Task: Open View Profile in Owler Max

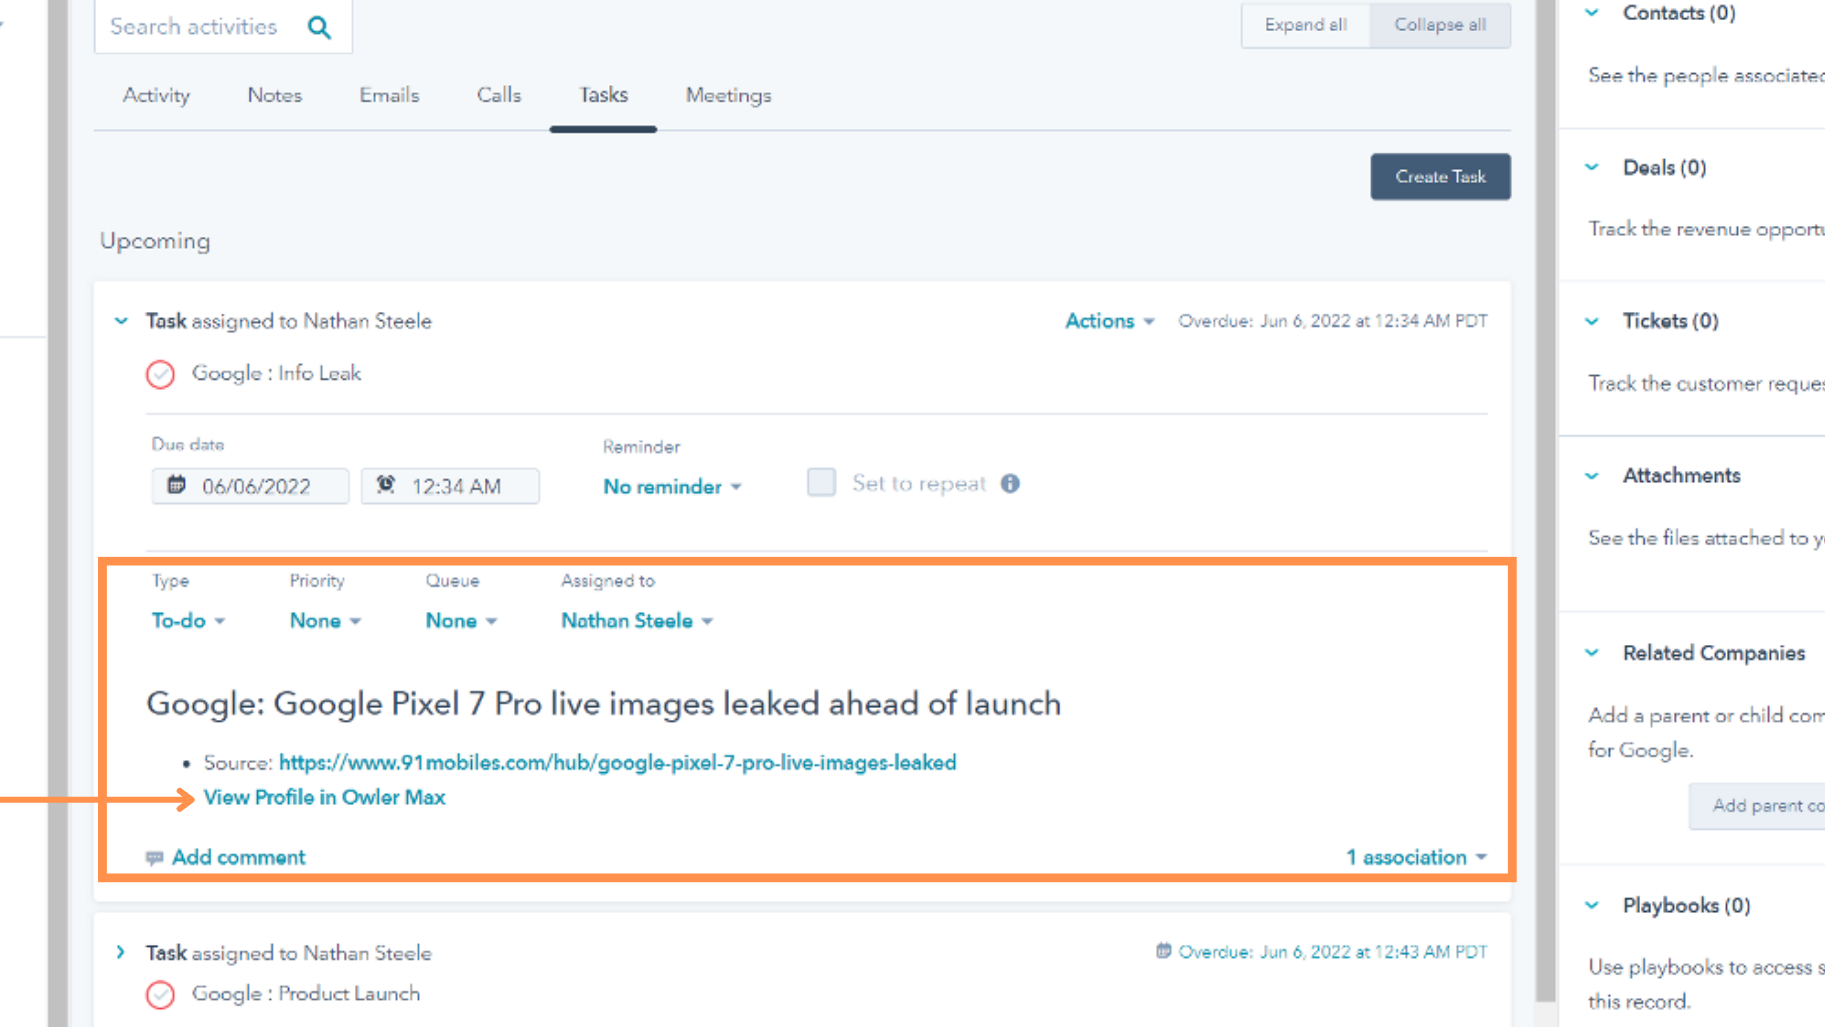Action: click(x=324, y=797)
